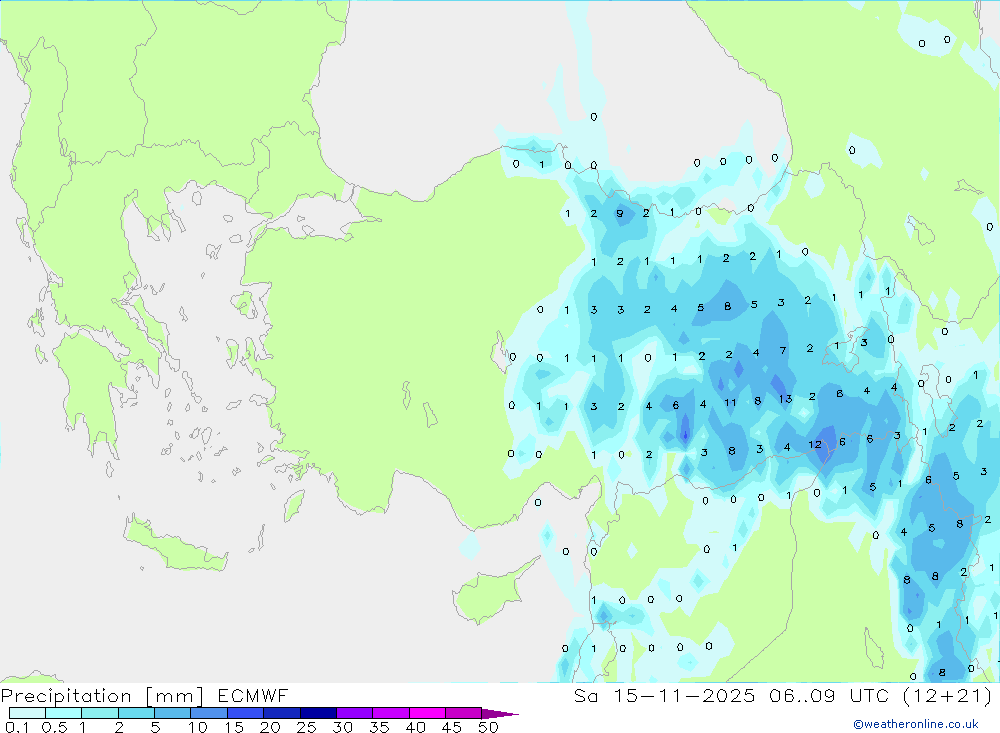Screen dimensions: 1000x733
Task: Click the legend label '0.5'
Action: 54,727
